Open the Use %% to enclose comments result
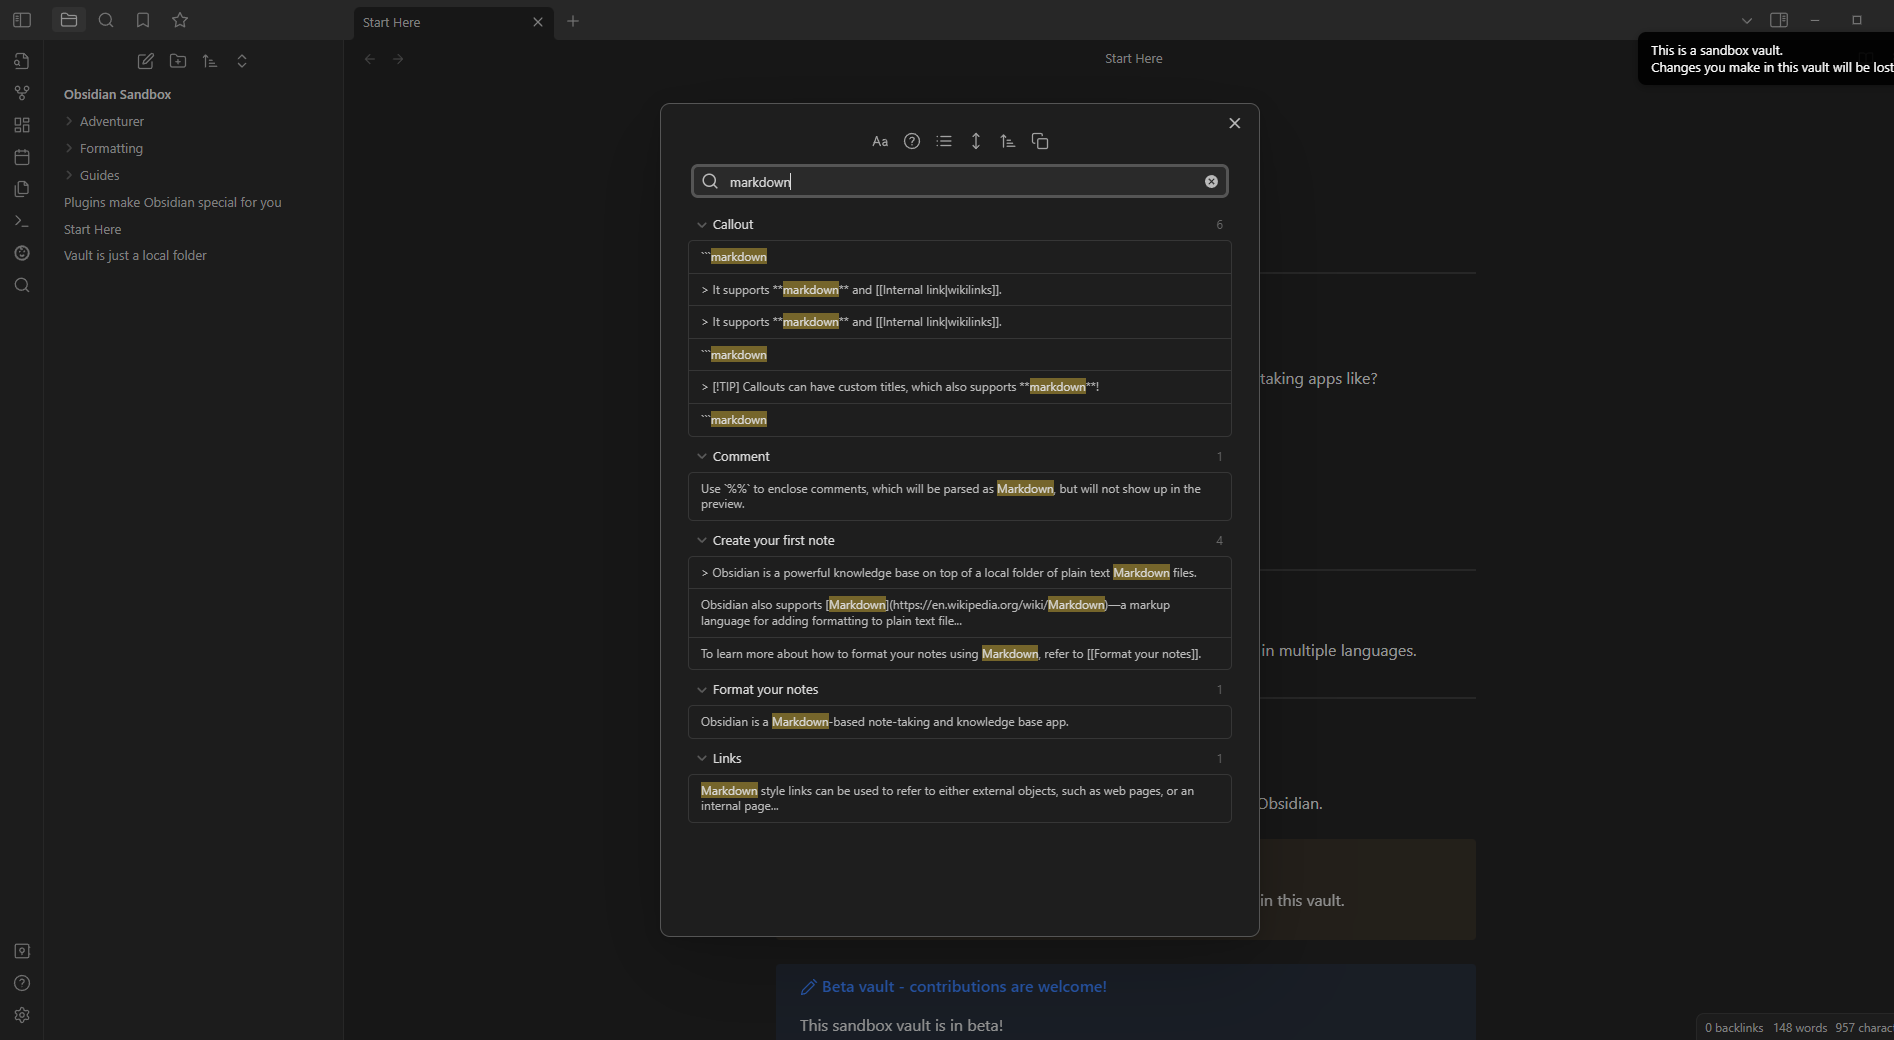1894x1040 pixels. (959, 496)
